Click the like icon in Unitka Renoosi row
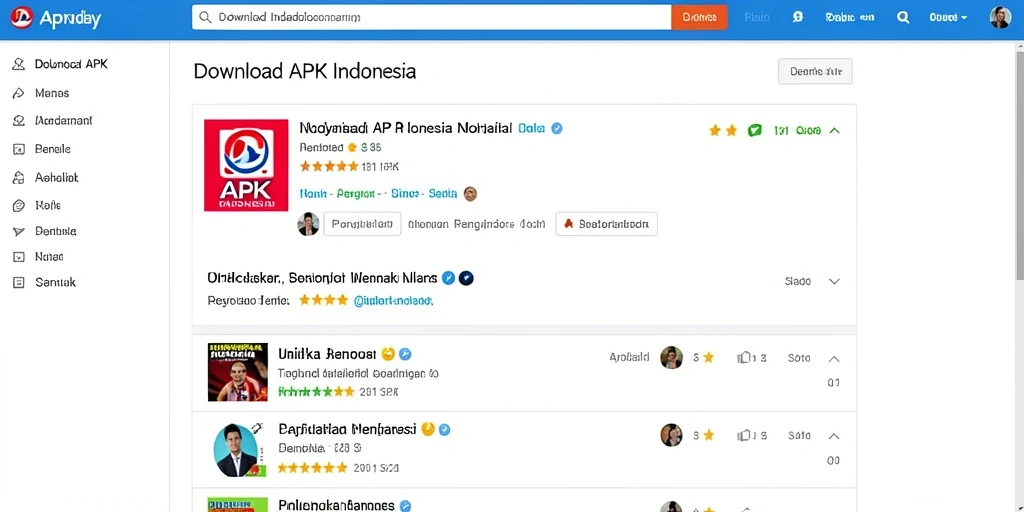 point(743,357)
